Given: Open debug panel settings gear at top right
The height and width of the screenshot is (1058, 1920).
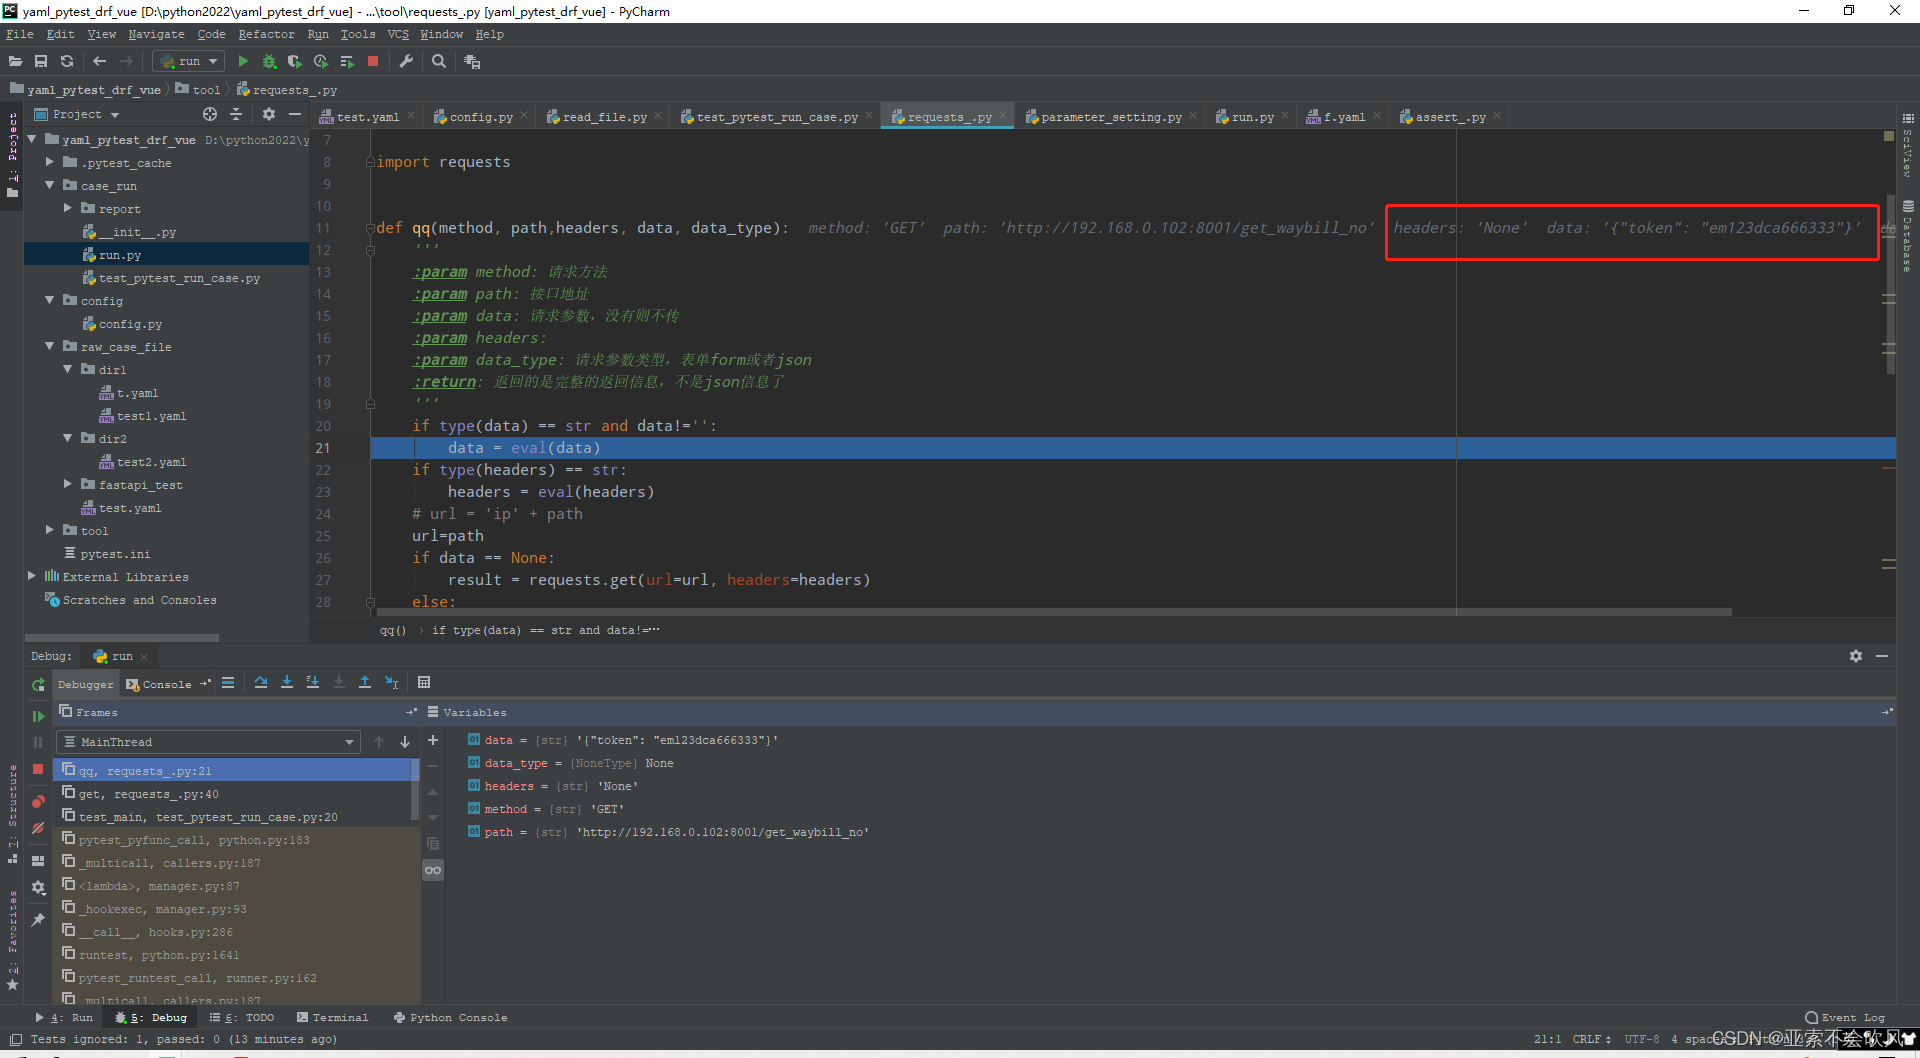Looking at the screenshot, I should (x=1856, y=656).
